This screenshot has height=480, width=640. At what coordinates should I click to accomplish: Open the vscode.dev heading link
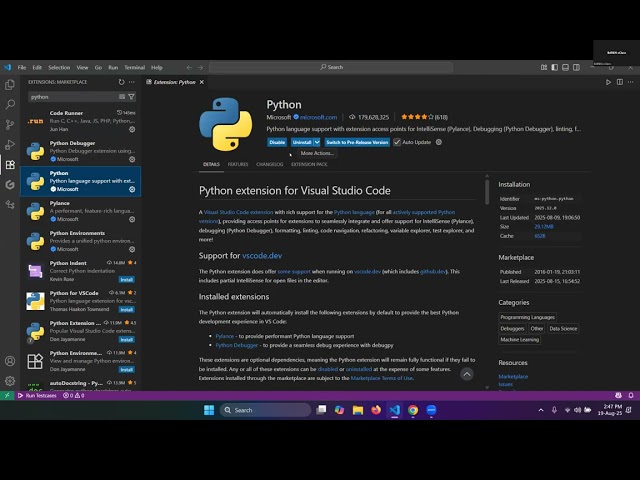(x=262, y=256)
